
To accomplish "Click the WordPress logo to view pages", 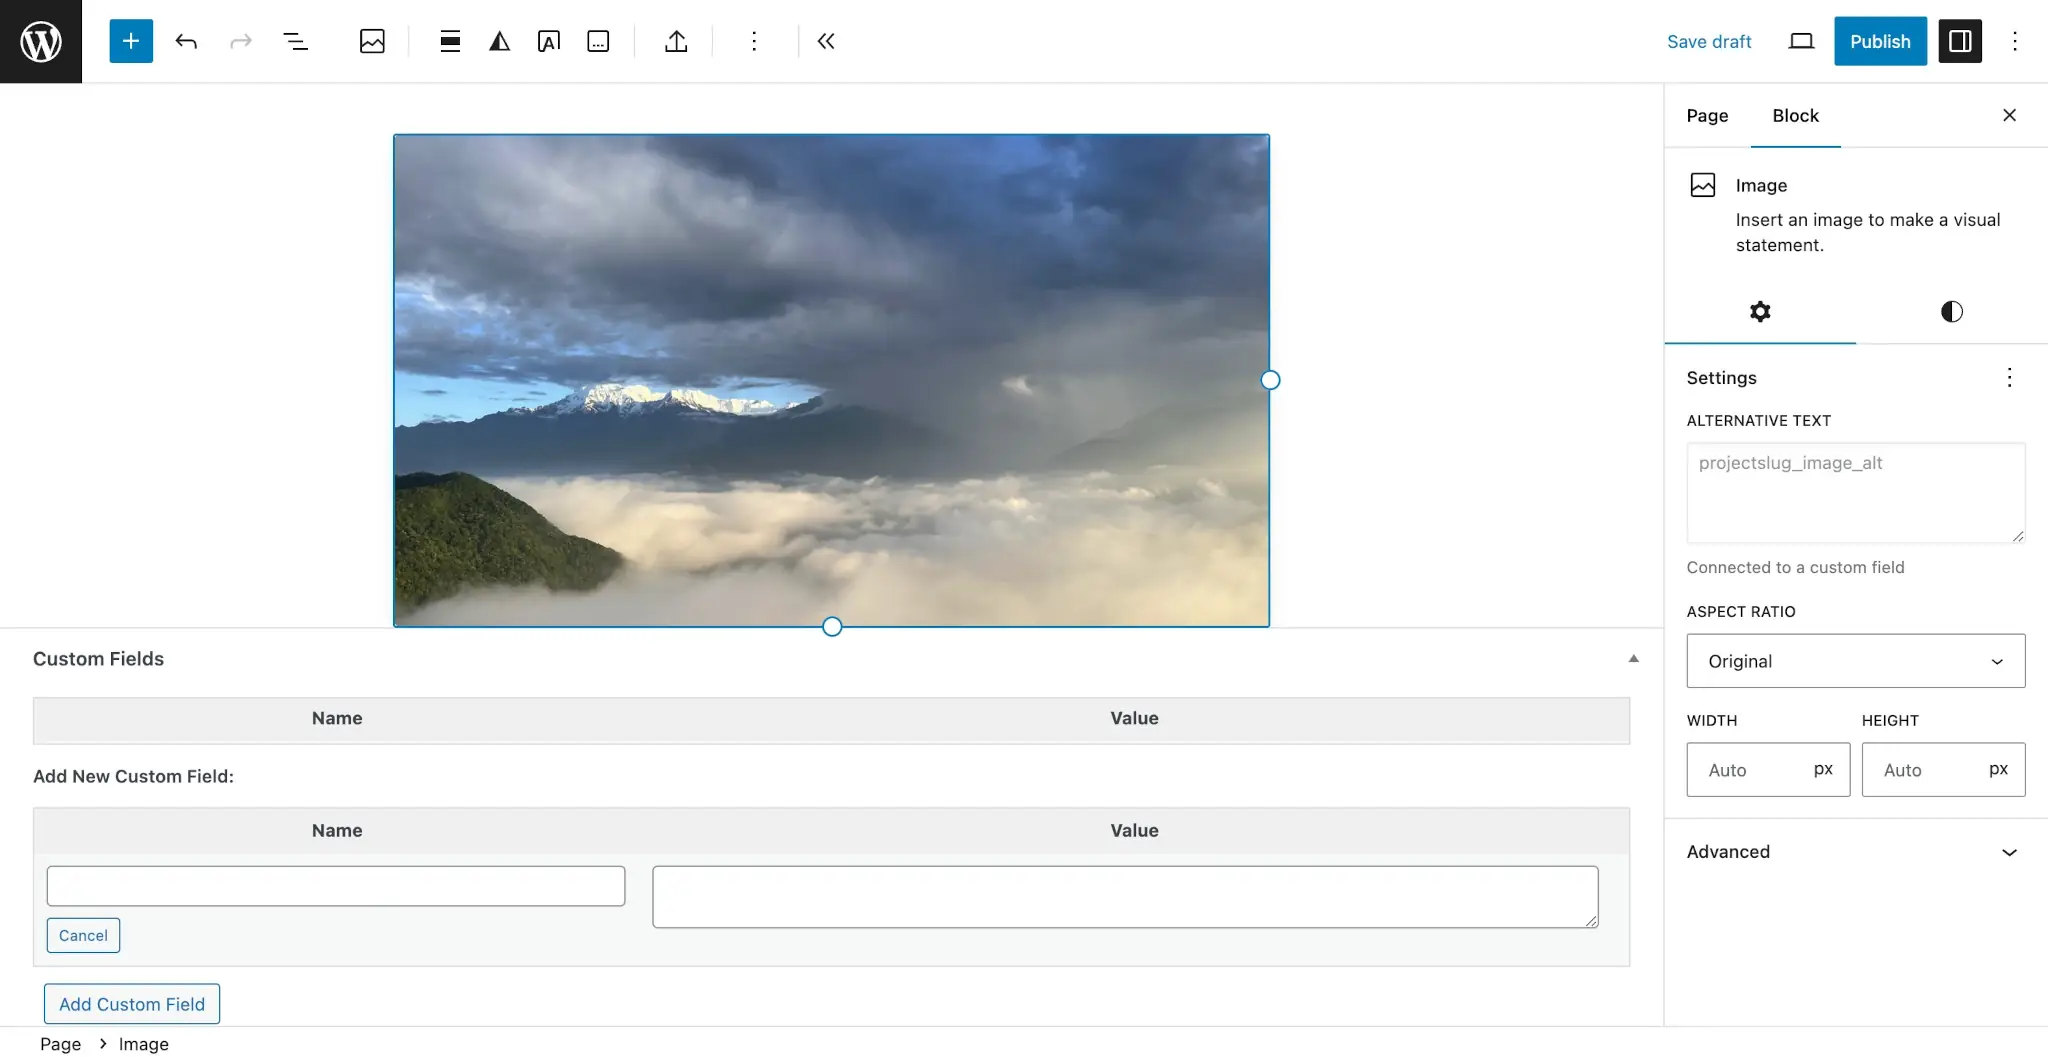I will coord(41,41).
